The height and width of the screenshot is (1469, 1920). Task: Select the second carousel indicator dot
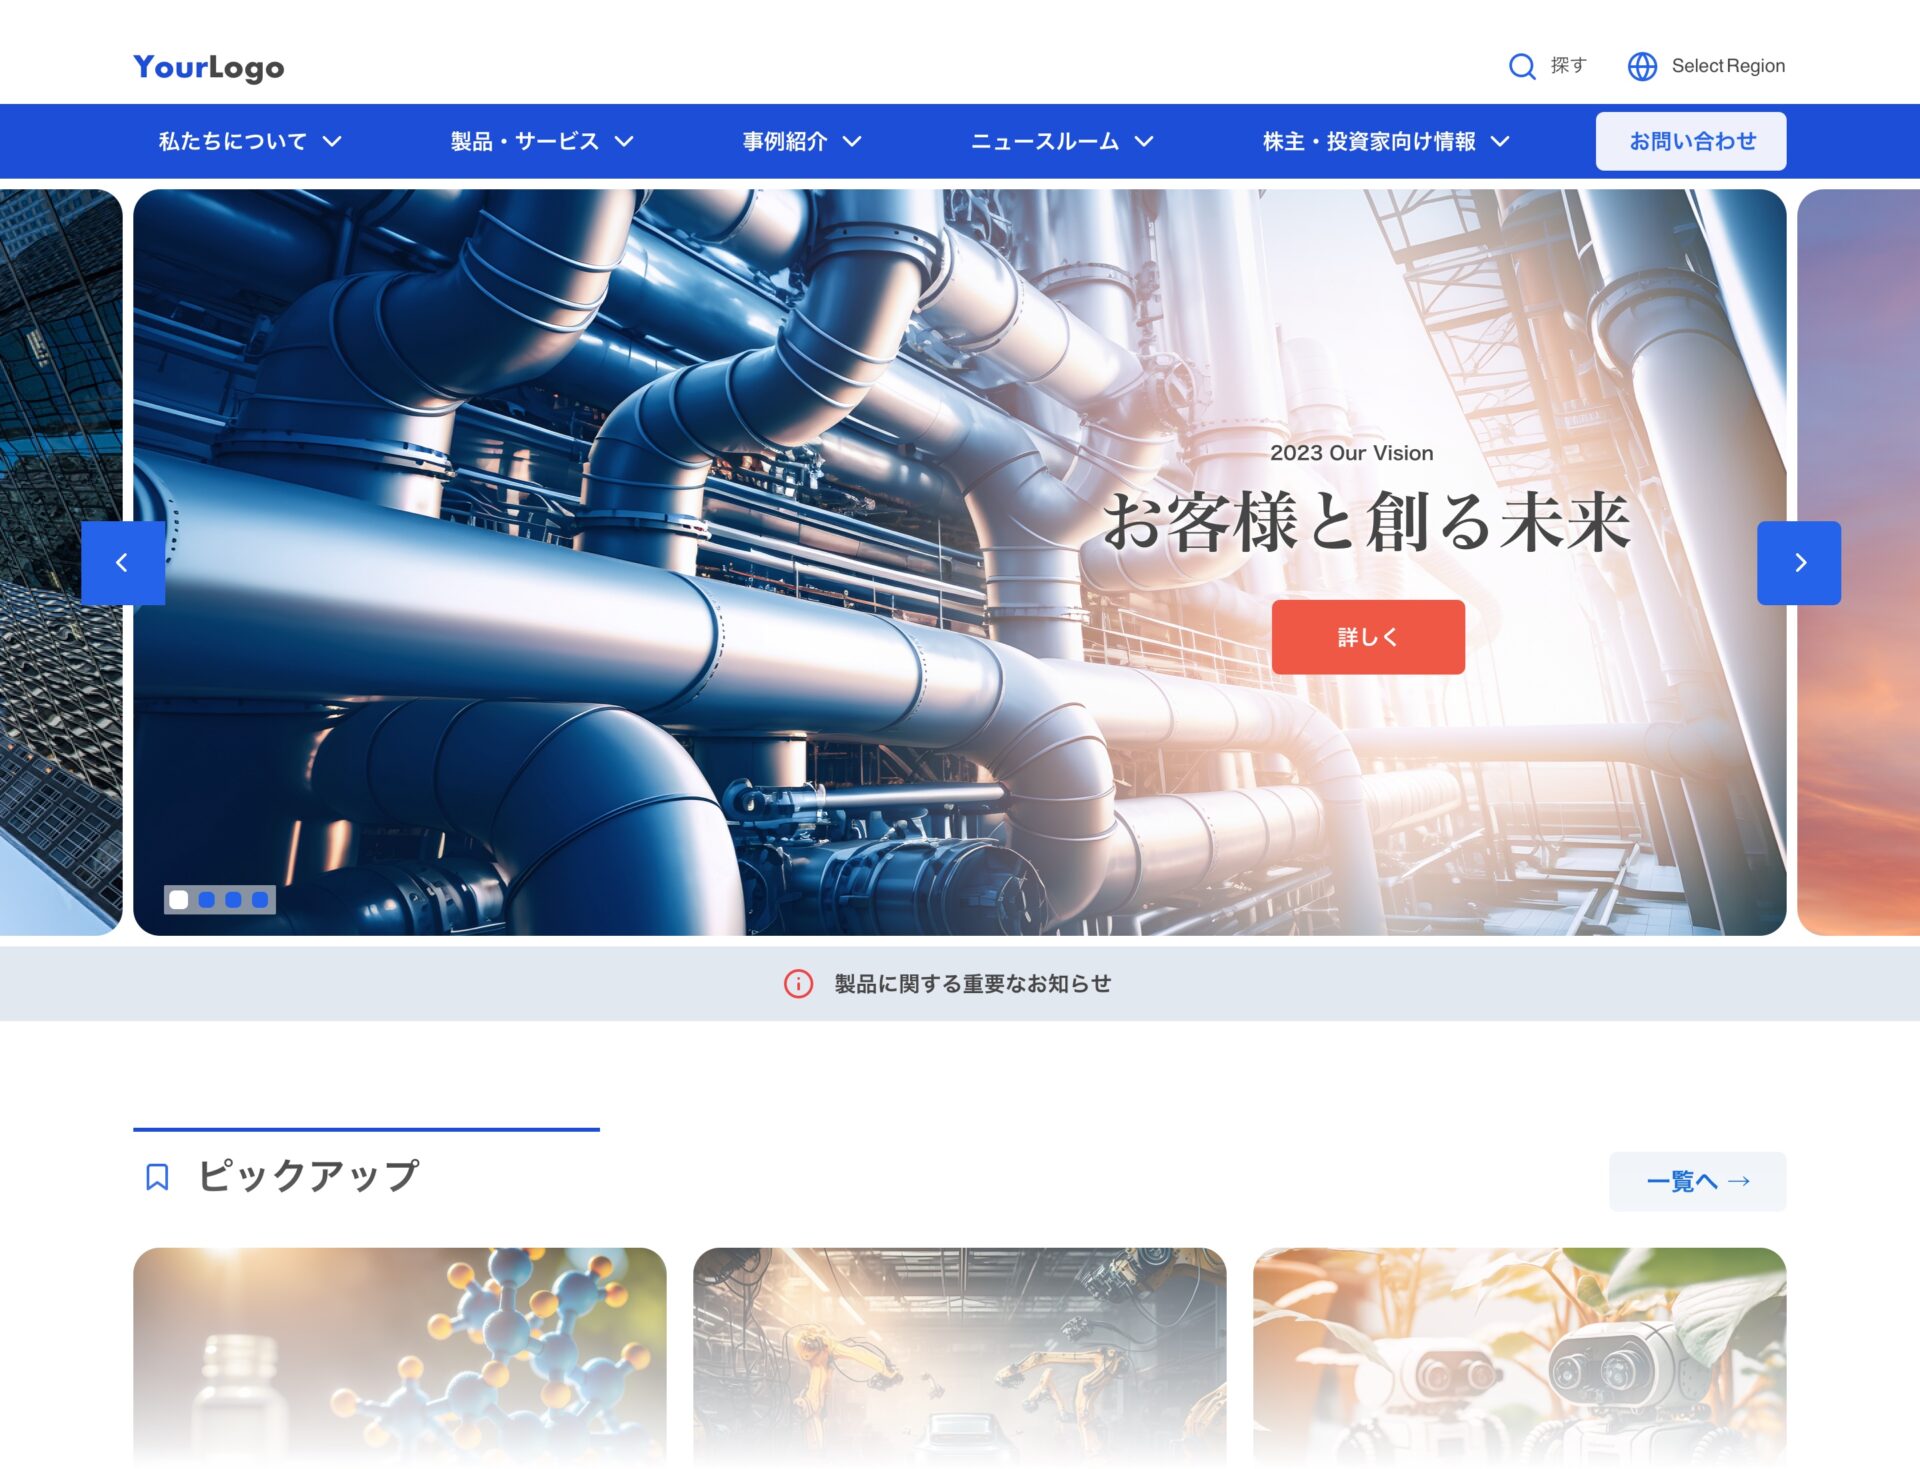(x=206, y=900)
